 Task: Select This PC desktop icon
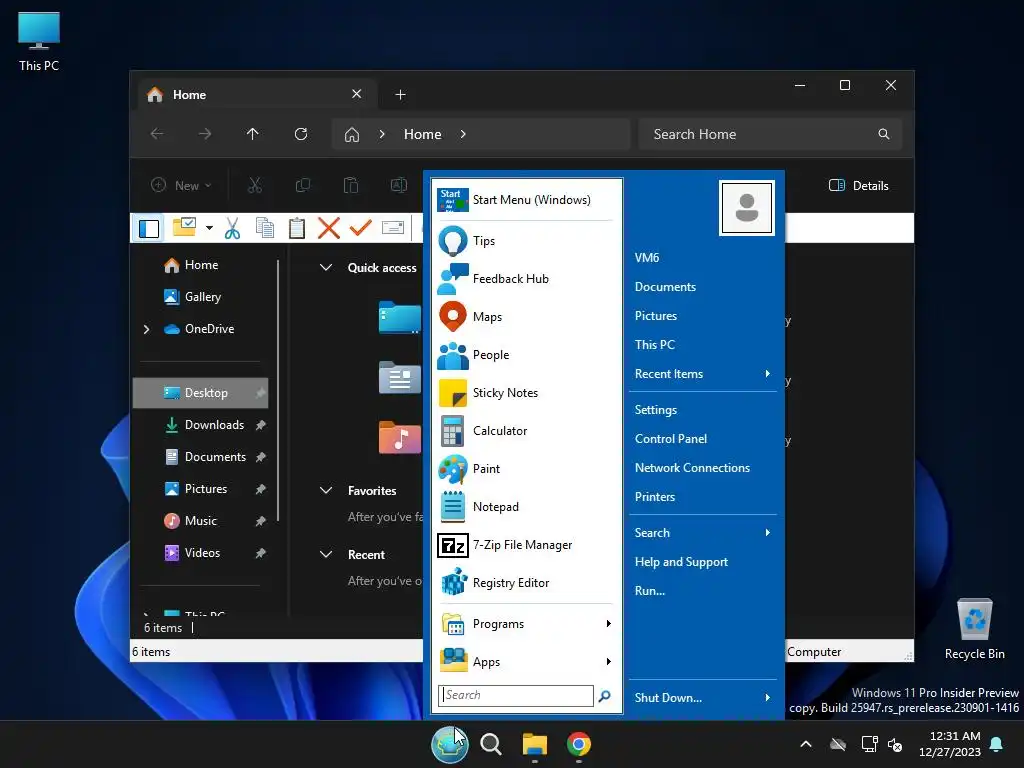(39, 41)
